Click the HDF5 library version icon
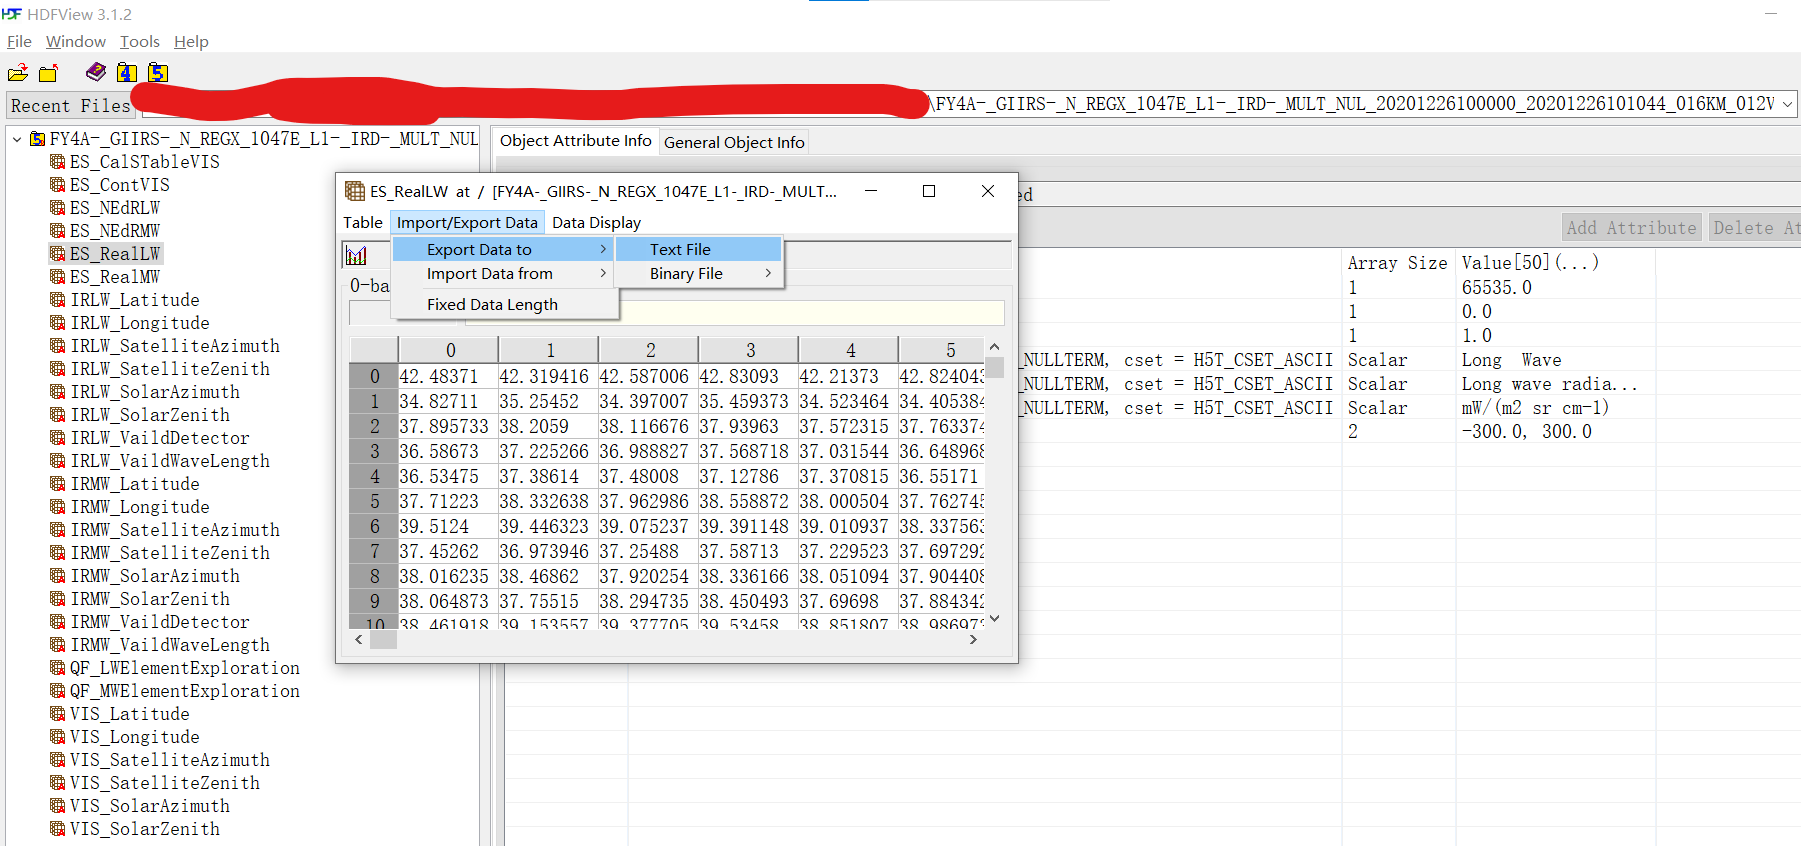This screenshot has height=846, width=1801. pos(158,72)
